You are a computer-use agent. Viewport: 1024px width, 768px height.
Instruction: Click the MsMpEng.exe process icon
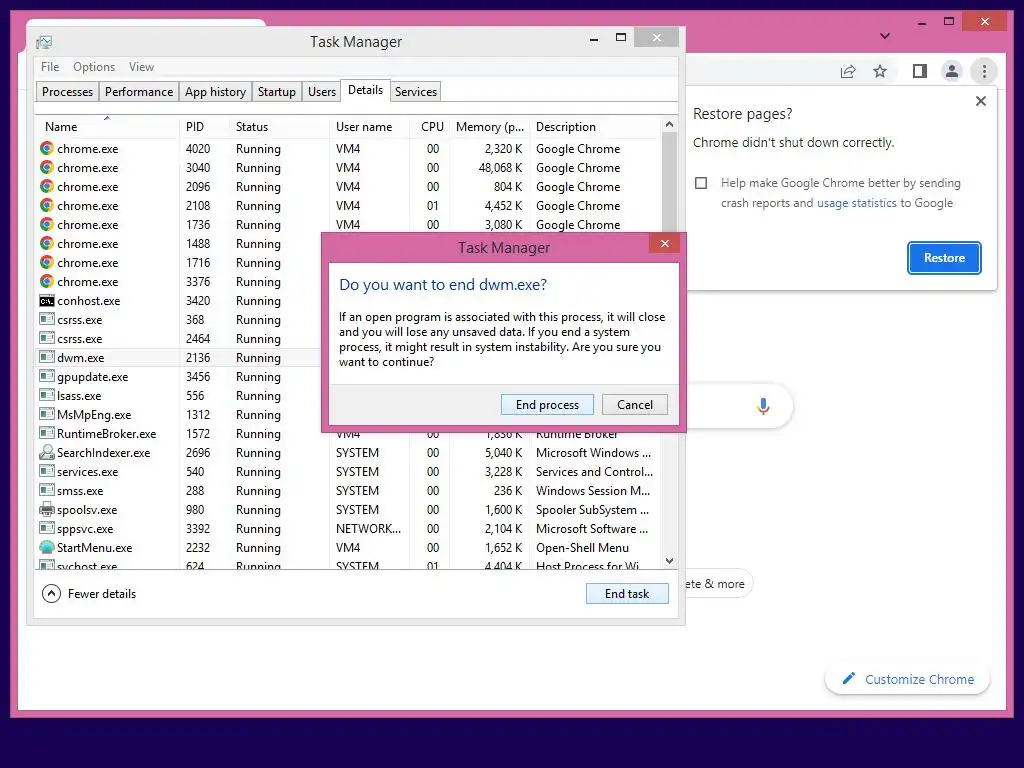[x=46, y=414]
